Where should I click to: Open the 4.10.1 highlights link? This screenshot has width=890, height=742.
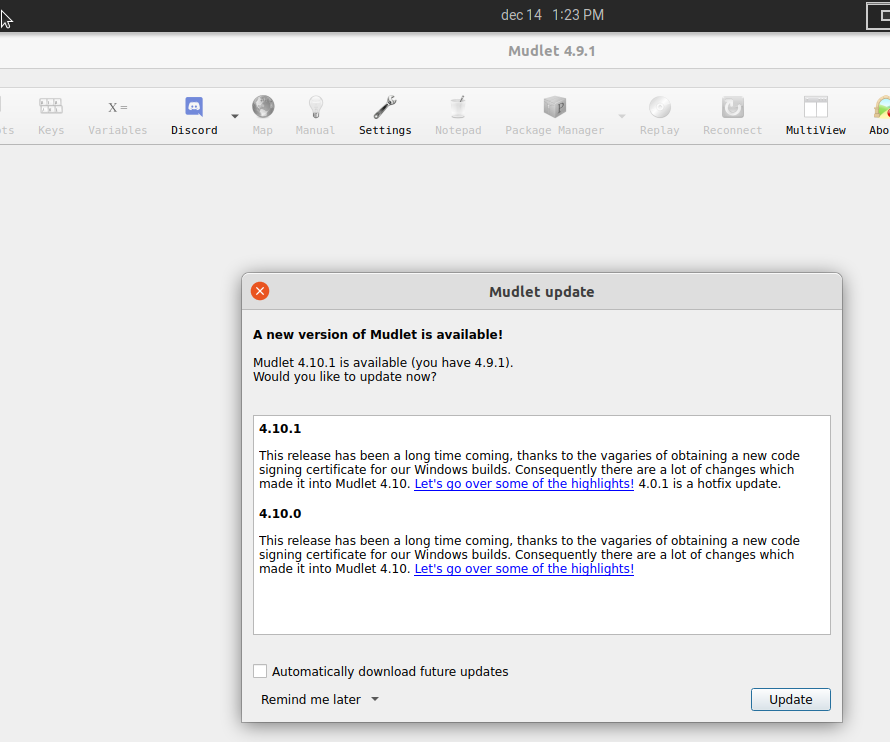[x=523, y=483]
